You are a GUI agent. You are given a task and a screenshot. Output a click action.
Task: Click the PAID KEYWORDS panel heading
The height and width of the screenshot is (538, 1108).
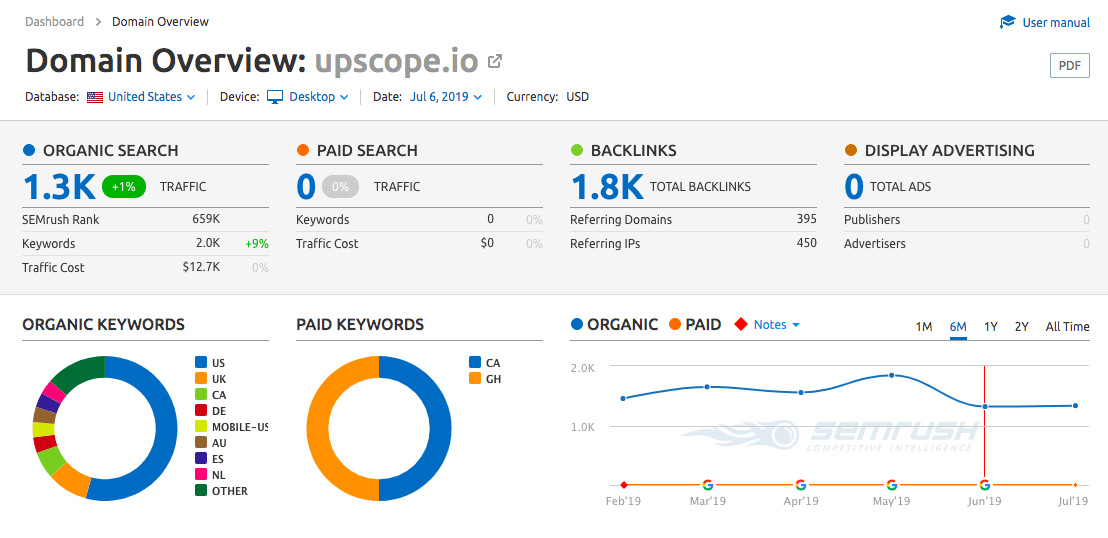point(360,324)
